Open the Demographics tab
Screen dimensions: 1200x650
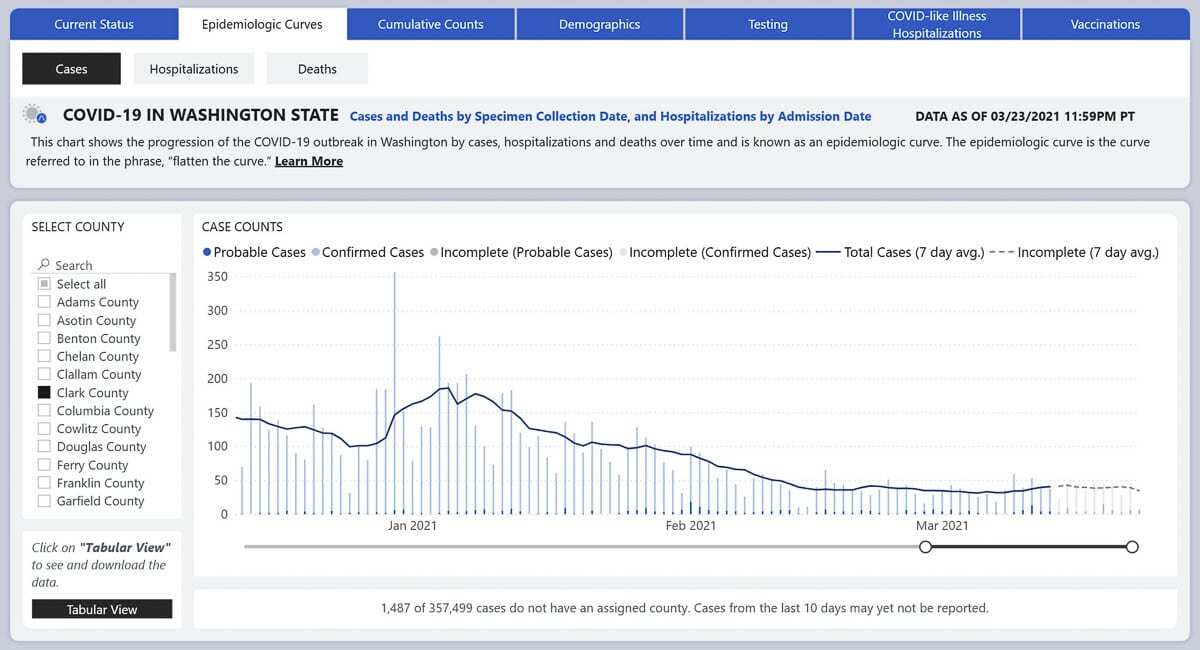pos(600,24)
